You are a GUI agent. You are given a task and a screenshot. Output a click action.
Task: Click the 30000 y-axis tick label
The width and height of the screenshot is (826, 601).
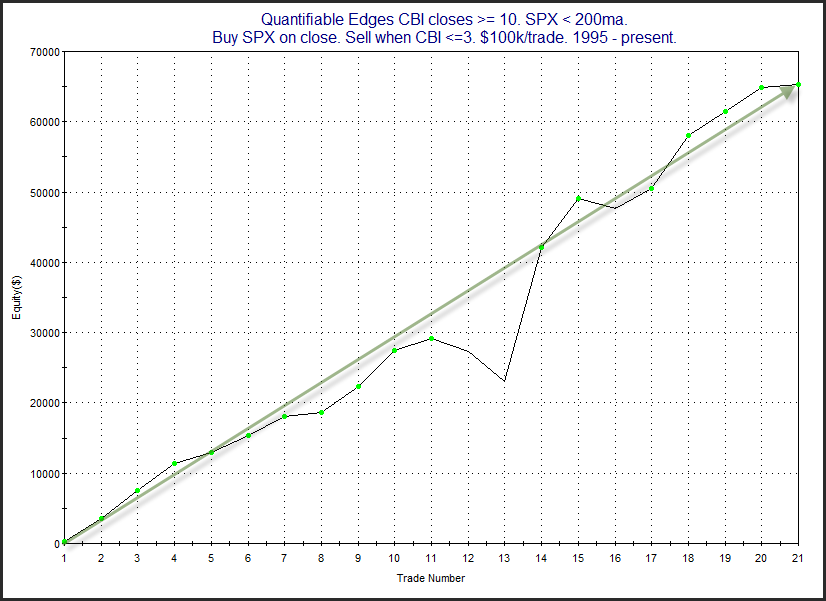[46, 333]
